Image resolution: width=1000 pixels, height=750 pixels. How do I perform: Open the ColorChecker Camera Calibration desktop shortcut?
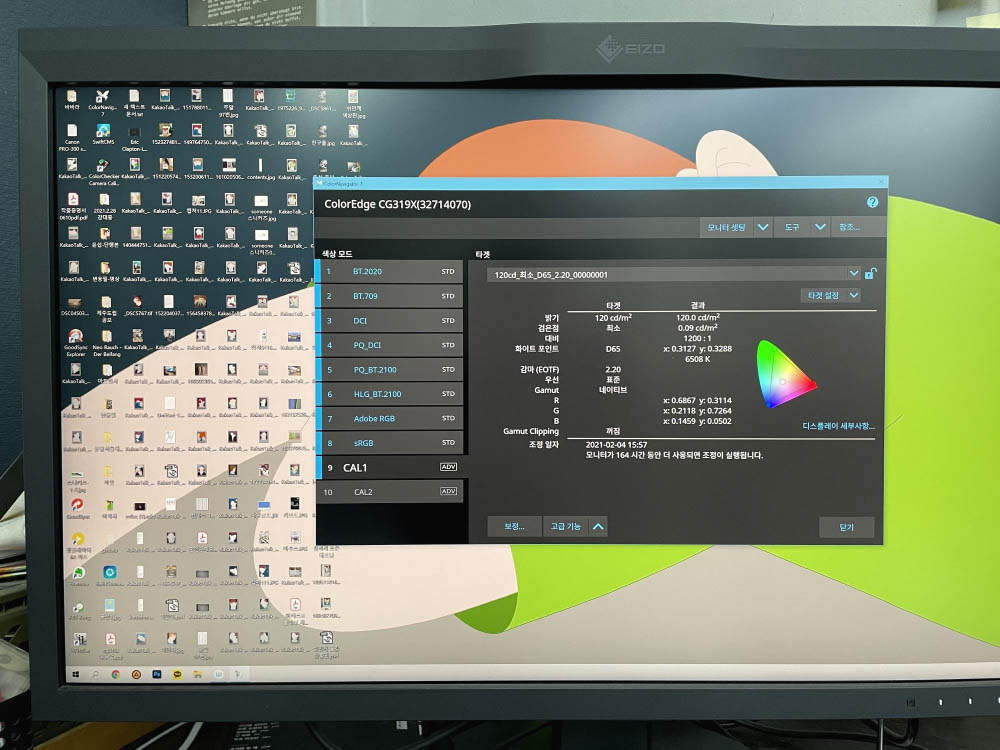pyautogui.click(x=103, y=172)
